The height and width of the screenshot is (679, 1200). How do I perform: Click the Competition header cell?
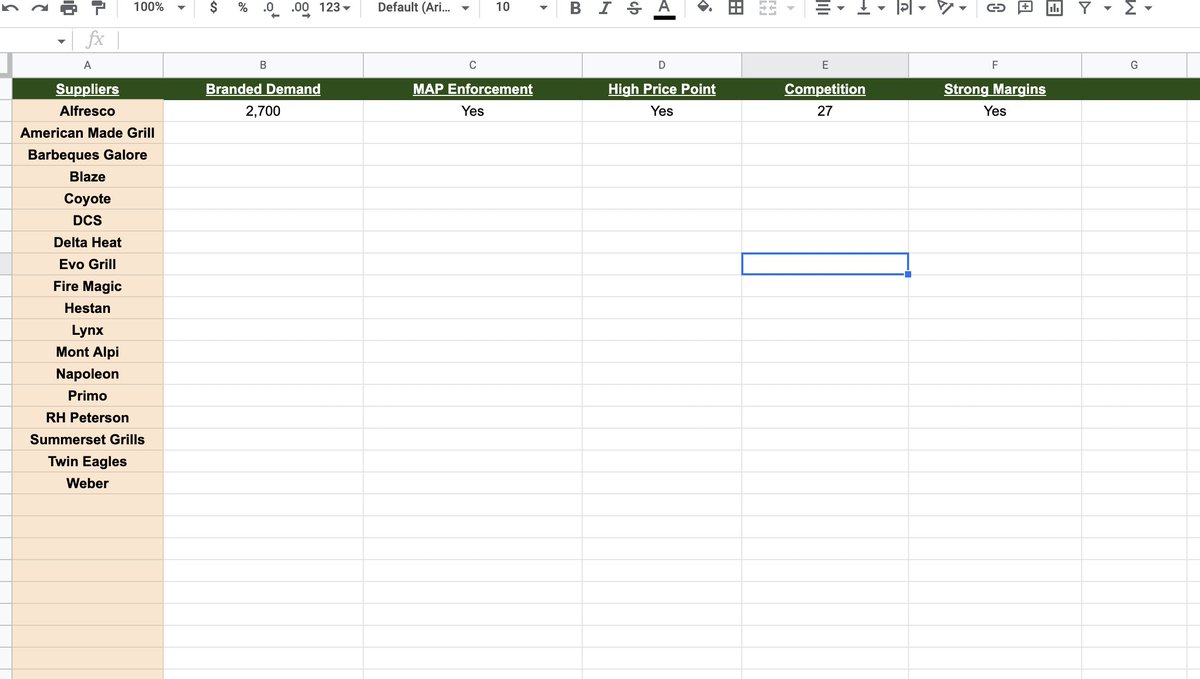[x=825, y=89]
